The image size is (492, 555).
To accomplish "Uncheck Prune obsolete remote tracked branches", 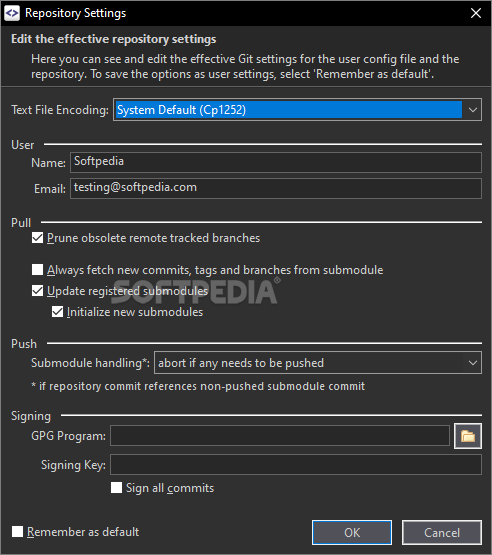I will click(38, 238).
